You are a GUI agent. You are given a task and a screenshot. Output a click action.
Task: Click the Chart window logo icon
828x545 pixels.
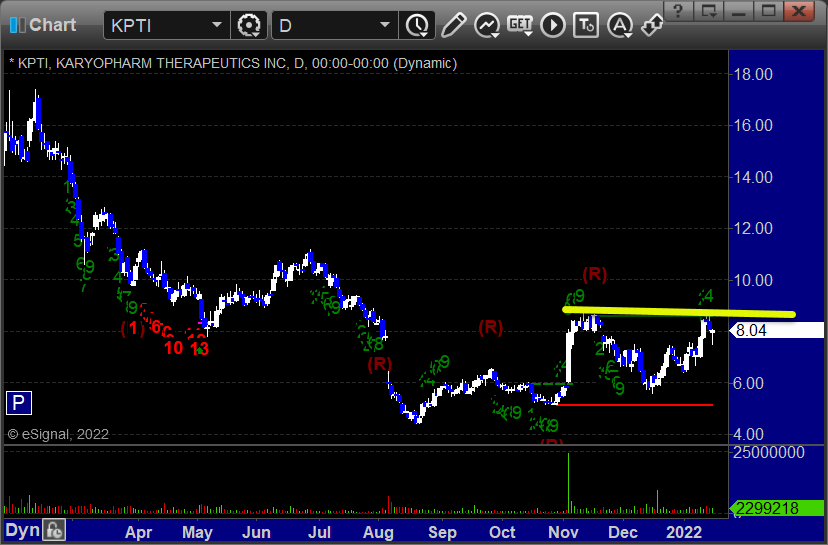click(x=17, y=25)
